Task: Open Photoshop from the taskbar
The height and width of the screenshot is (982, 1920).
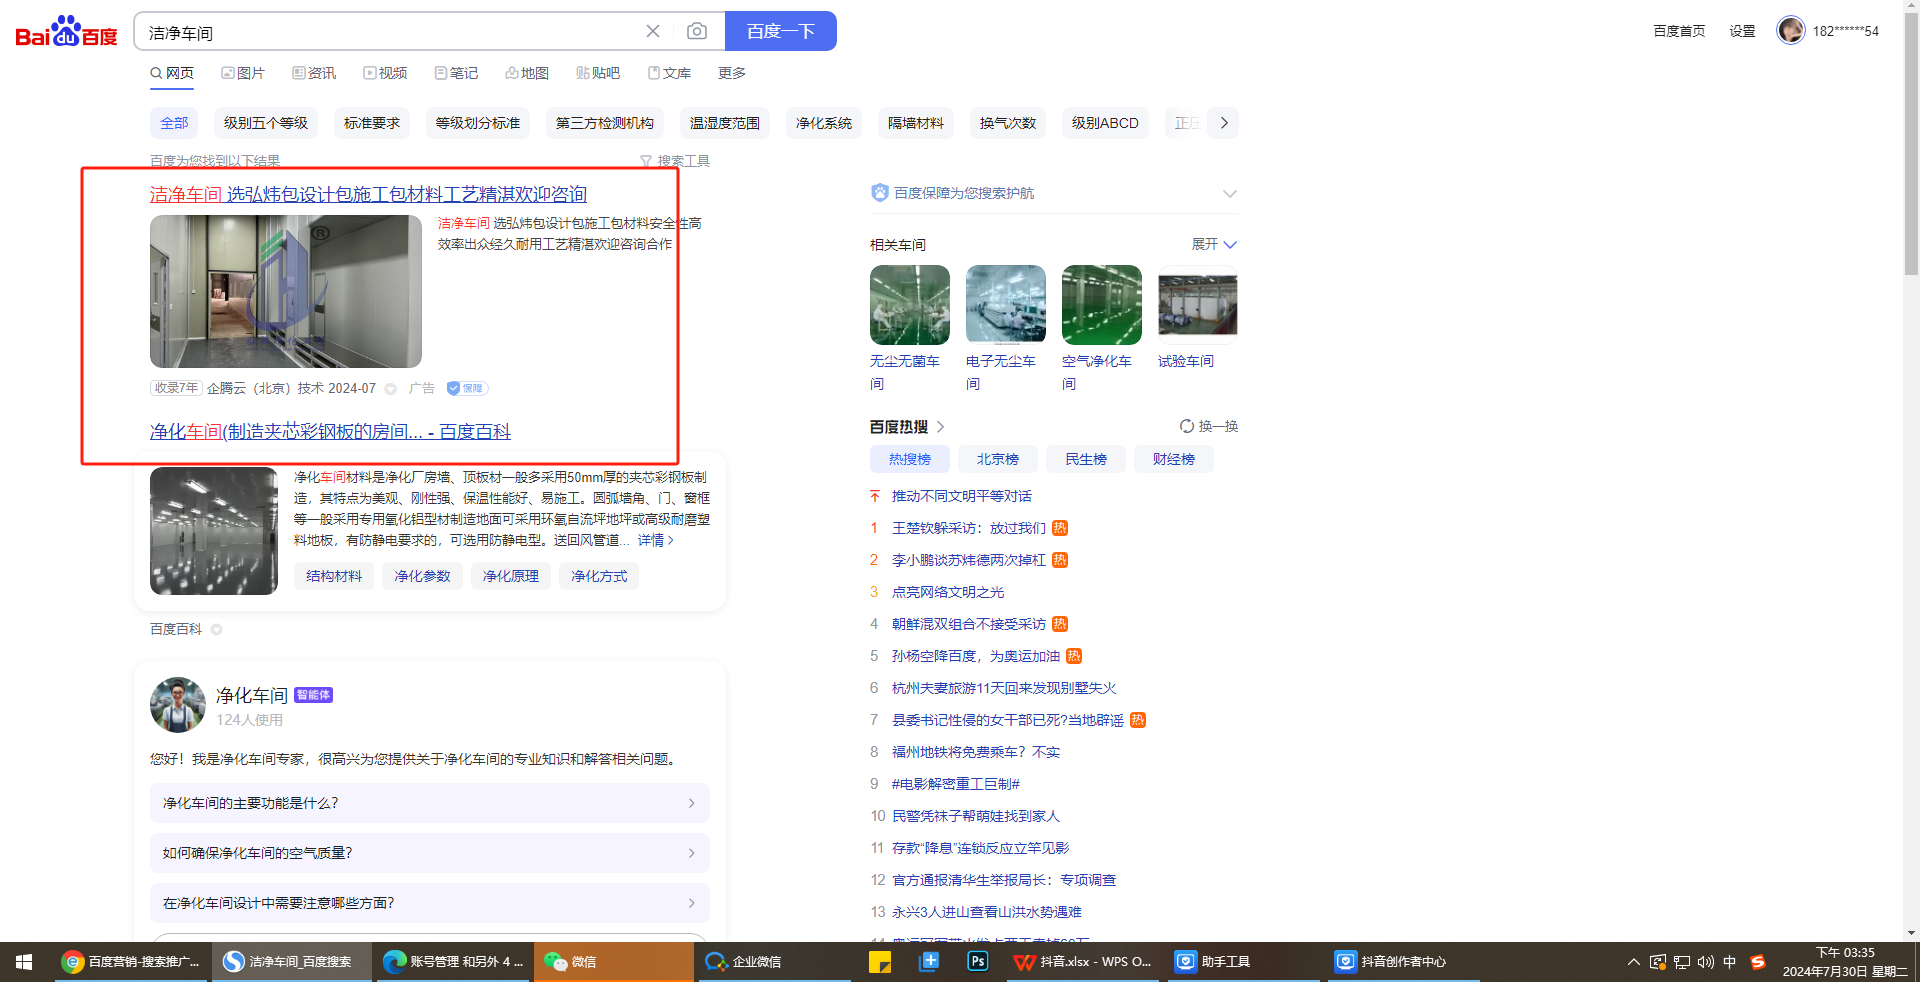Action: point(977,962)
